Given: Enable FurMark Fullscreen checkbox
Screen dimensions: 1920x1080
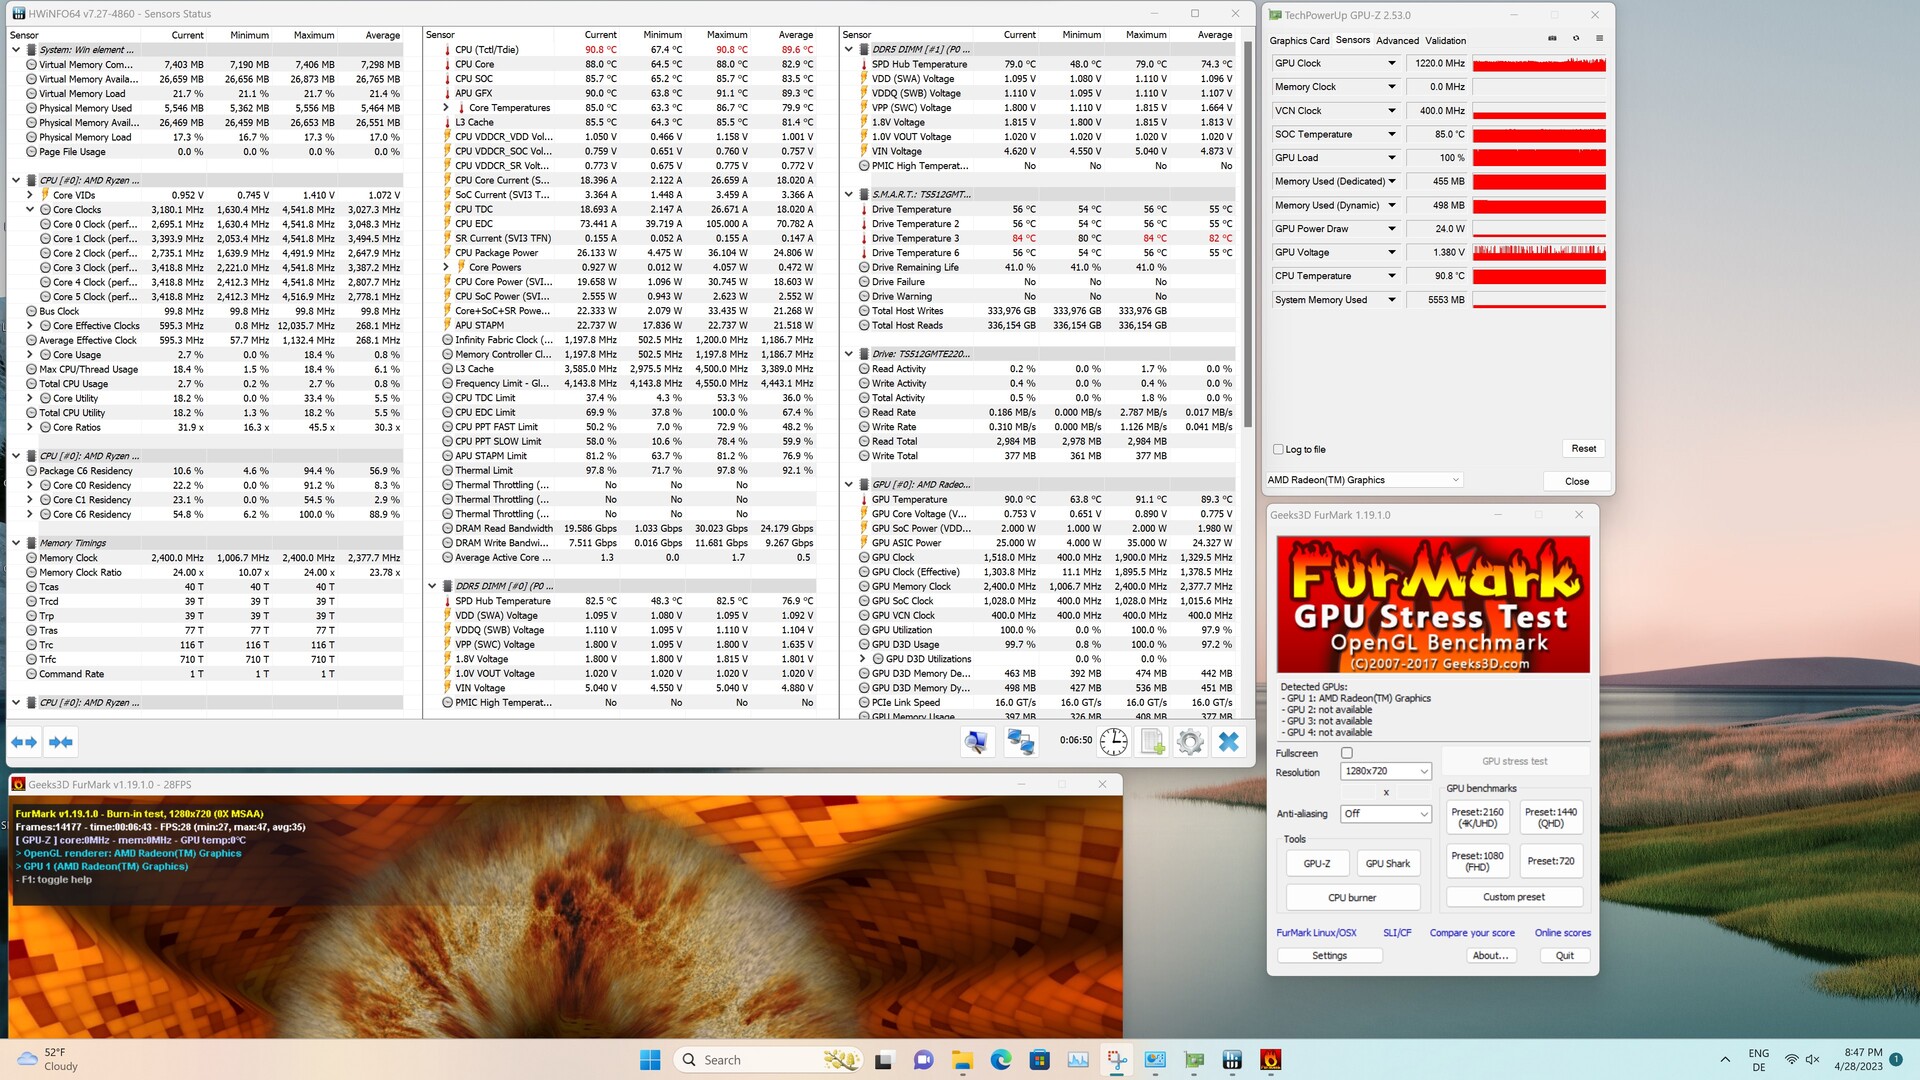Looking at the screenshot, I should 1347,753.
